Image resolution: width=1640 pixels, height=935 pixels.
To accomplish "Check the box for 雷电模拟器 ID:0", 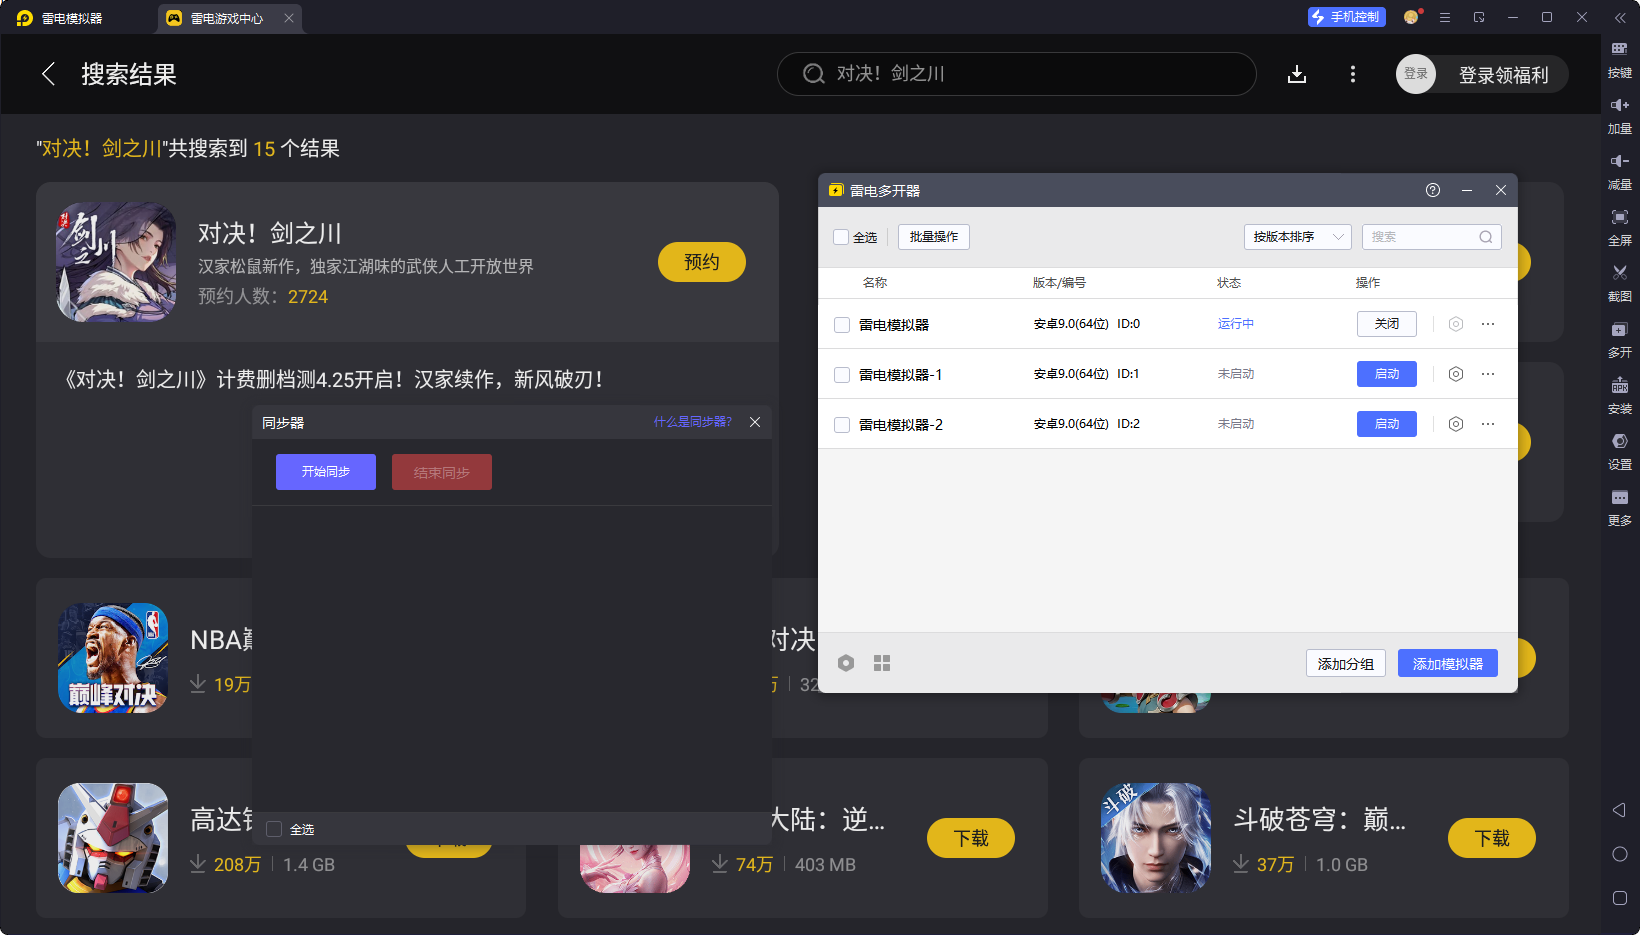I will (842, 325).
